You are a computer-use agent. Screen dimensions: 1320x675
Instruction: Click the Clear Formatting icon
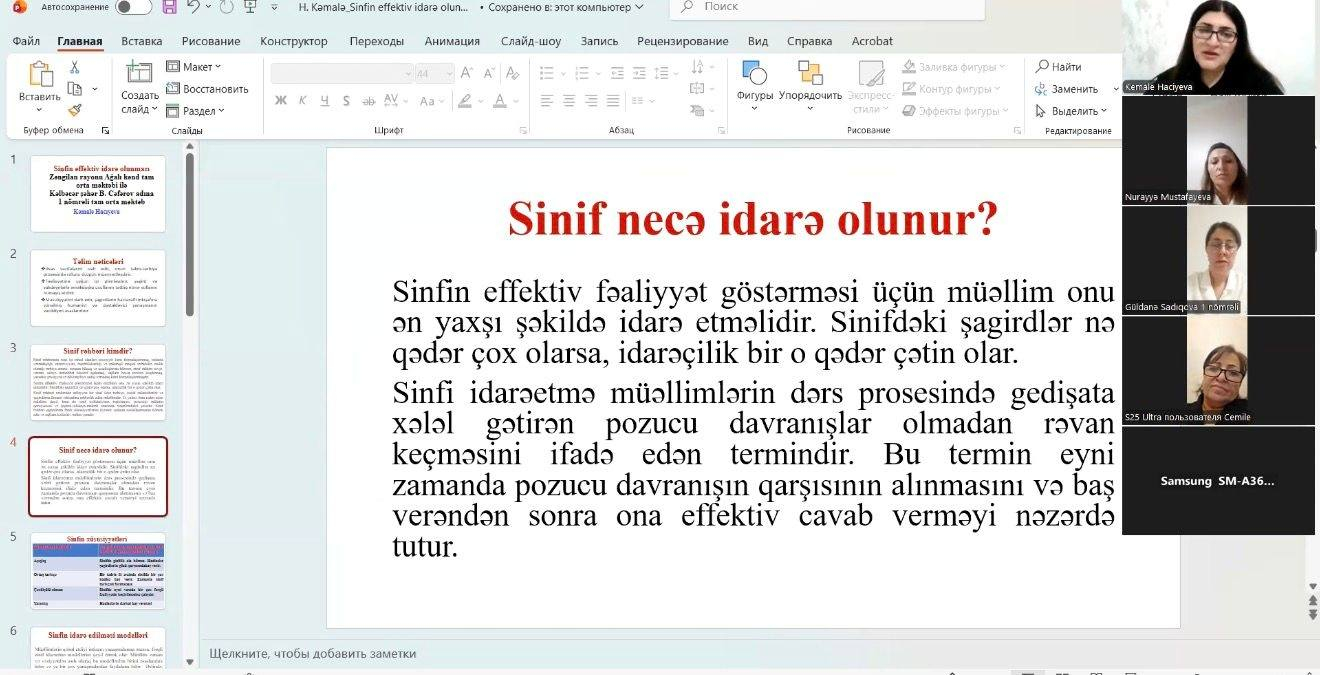click(x=512, y=72)
